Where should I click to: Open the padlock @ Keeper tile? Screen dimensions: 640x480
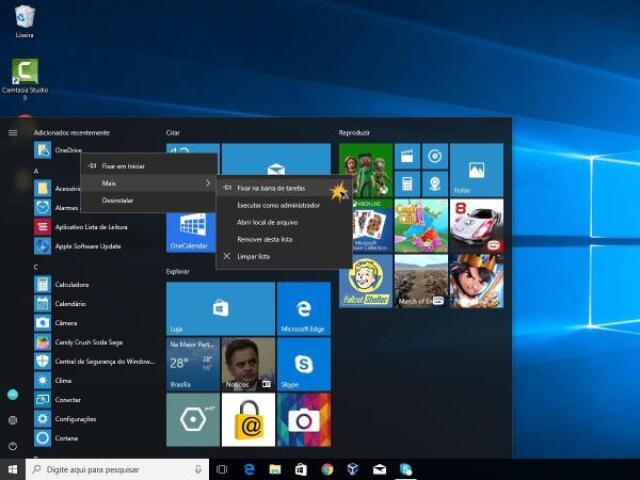pos(248,420)
